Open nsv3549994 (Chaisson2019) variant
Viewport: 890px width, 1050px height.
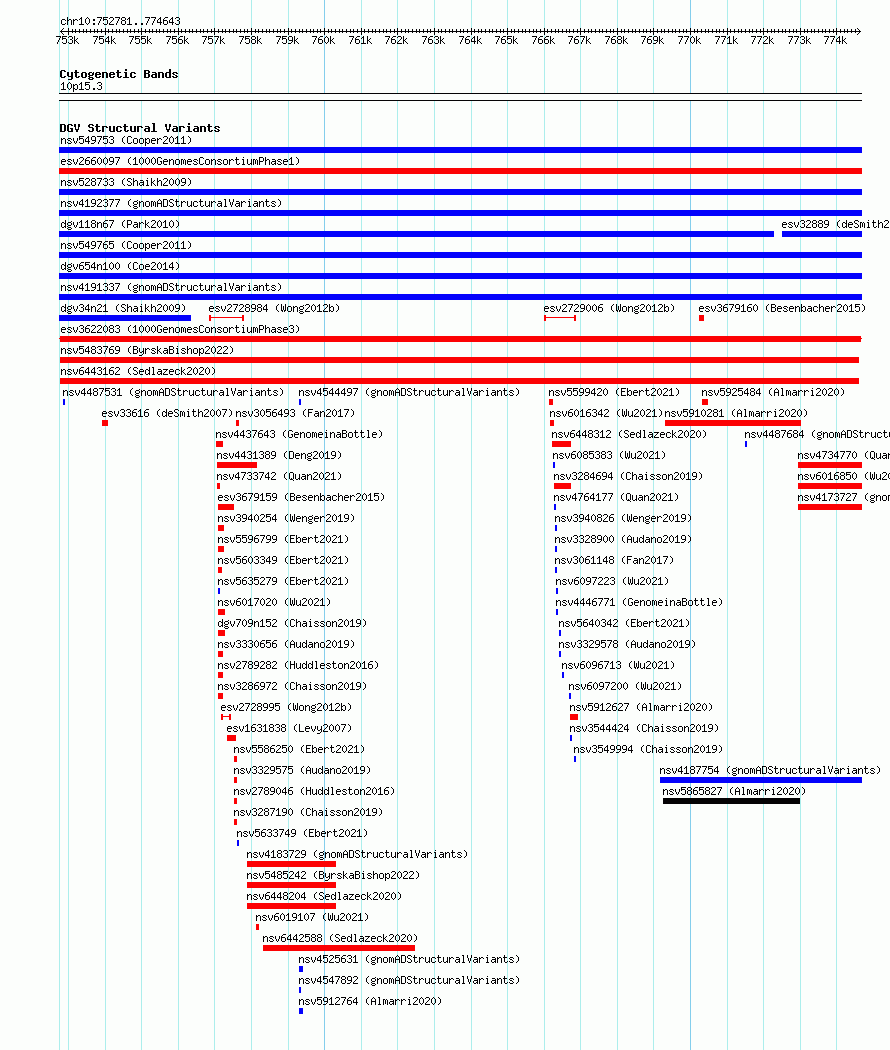pyautogui.click(x=648, y=749)
